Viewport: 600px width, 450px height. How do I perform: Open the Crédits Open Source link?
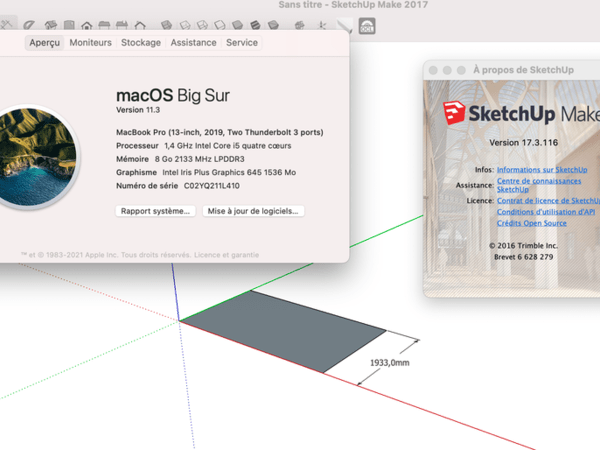click(x=531, y=222)
